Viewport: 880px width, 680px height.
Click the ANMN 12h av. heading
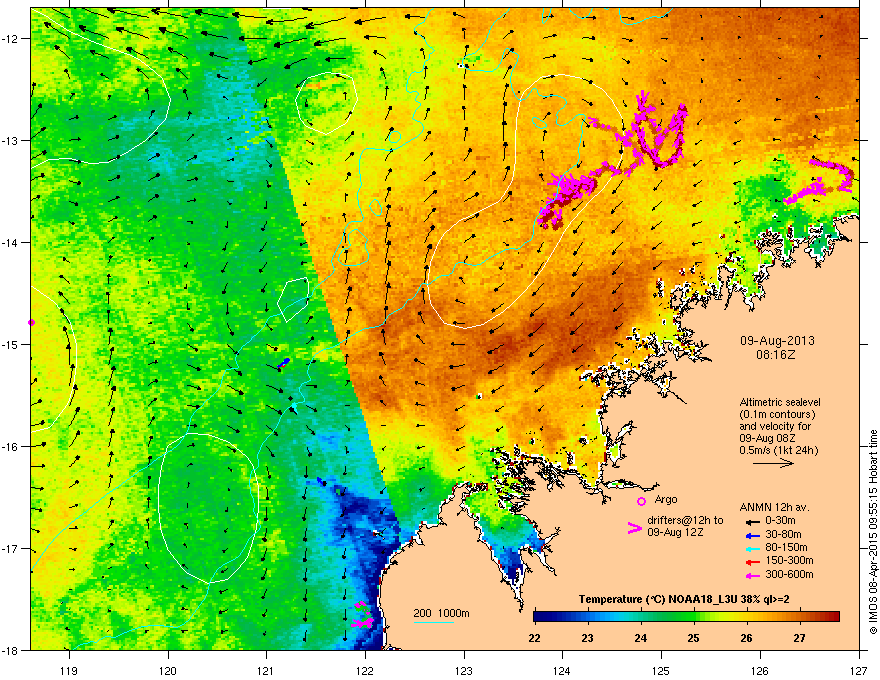tap(774, 508)
